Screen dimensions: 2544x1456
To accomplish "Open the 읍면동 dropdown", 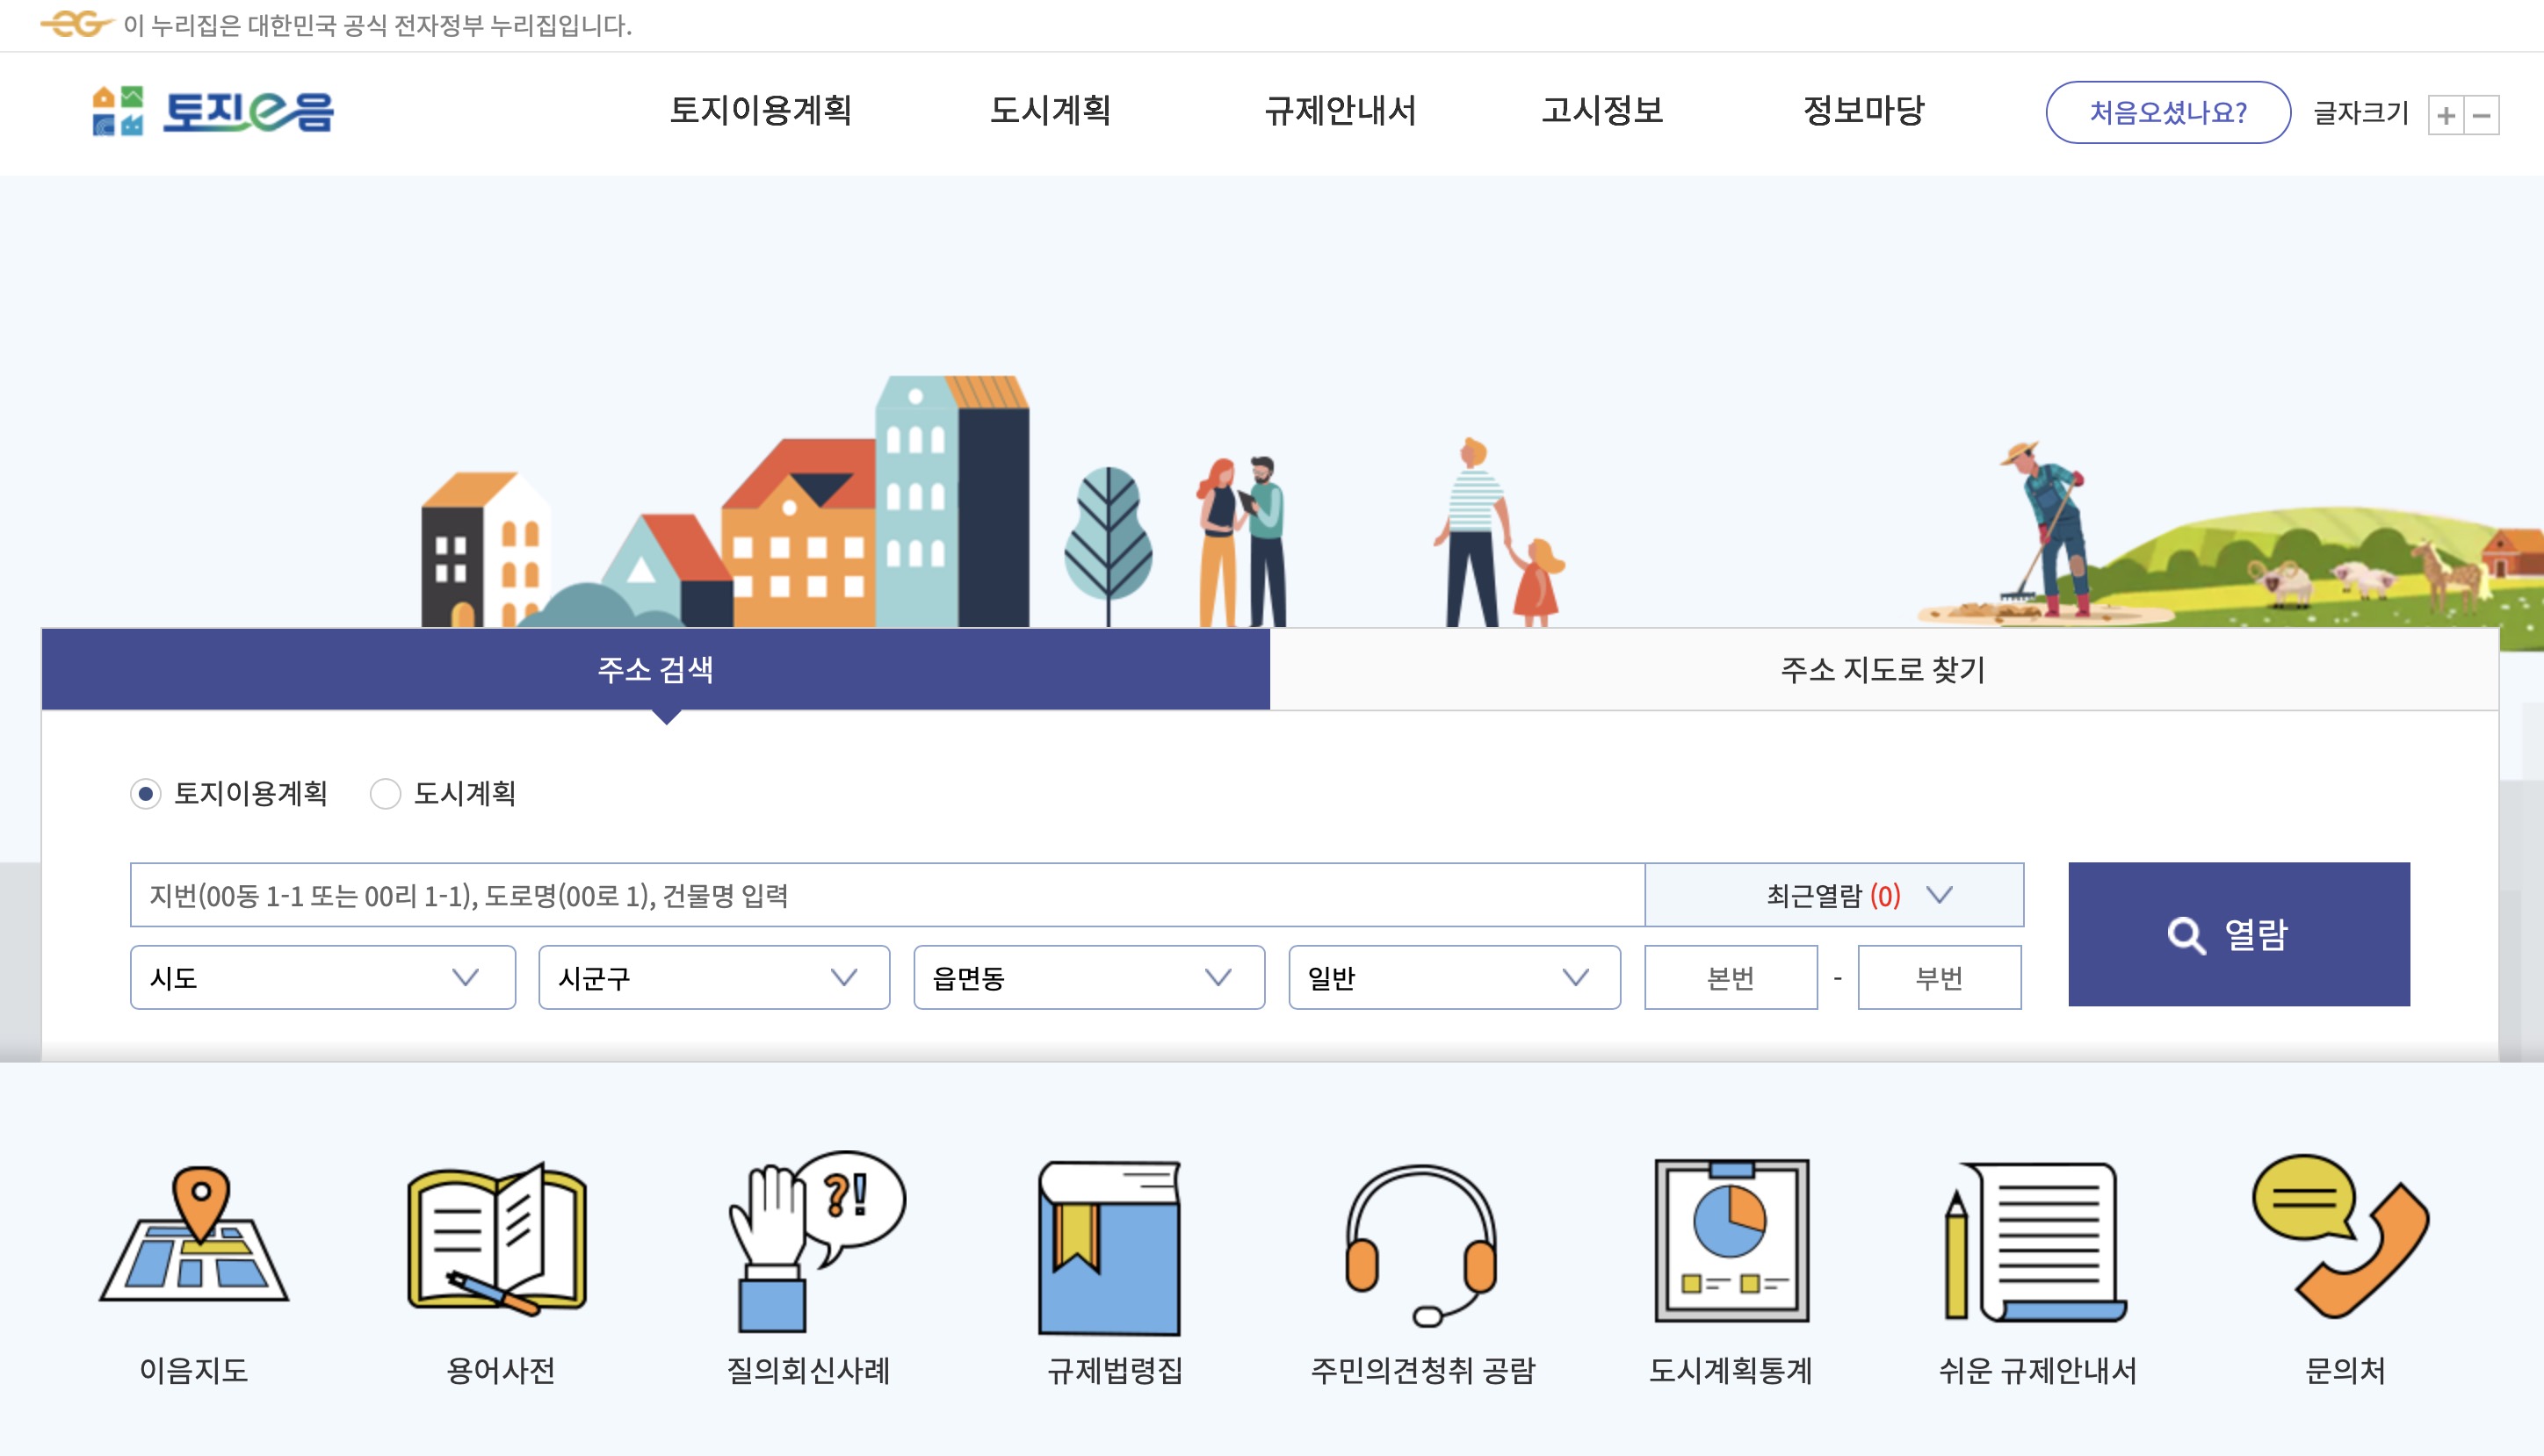I will pyautogui.click(x=1090, y=977).
